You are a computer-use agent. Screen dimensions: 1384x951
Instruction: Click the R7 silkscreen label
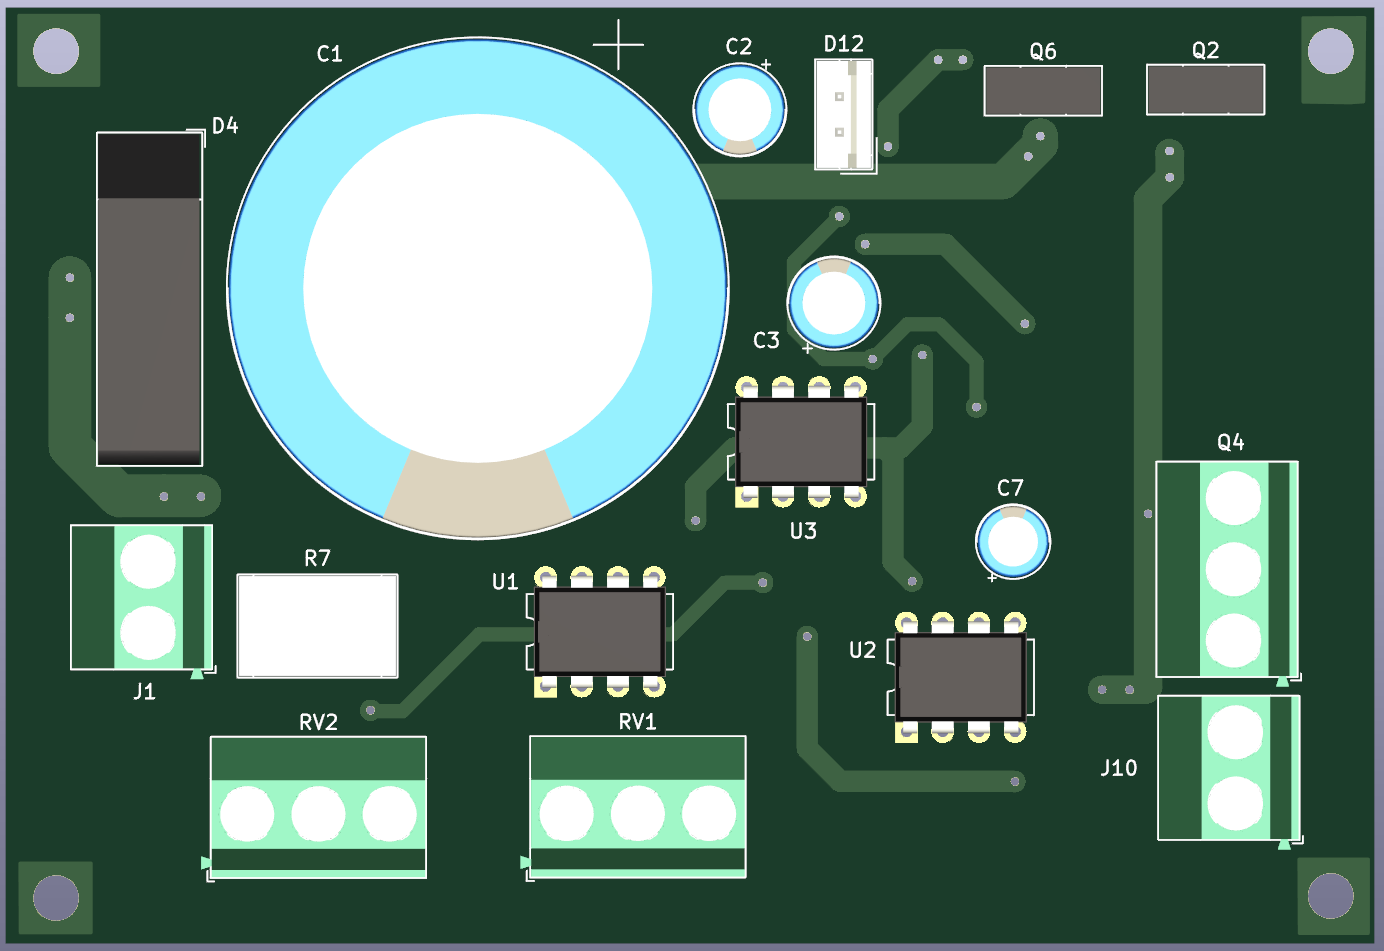point(317,558)
